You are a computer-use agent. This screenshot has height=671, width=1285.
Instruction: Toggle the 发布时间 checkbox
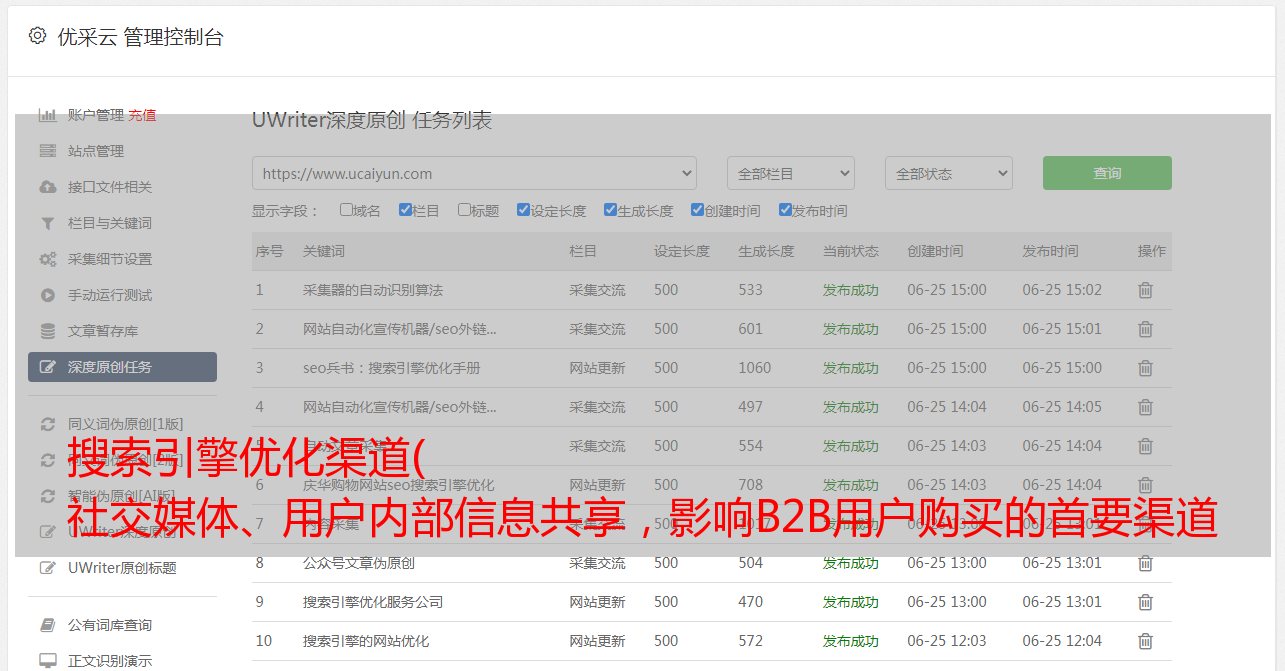[x=784, y=210]
